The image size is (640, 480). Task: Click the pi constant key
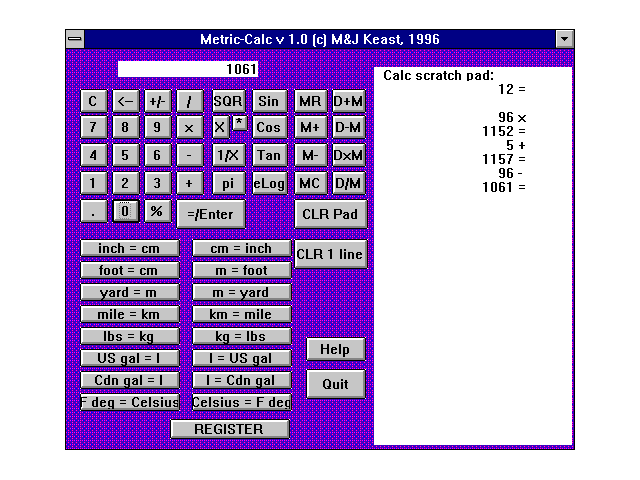tap(228, 183)
